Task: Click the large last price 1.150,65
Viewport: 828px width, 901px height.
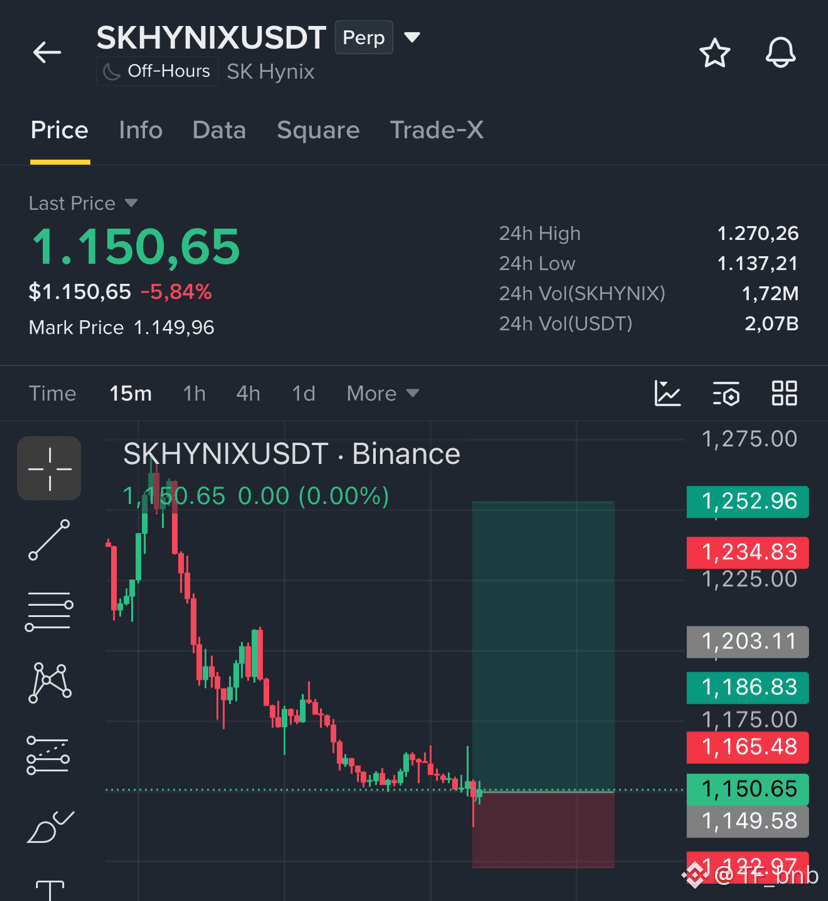Action: pos(136,247)
